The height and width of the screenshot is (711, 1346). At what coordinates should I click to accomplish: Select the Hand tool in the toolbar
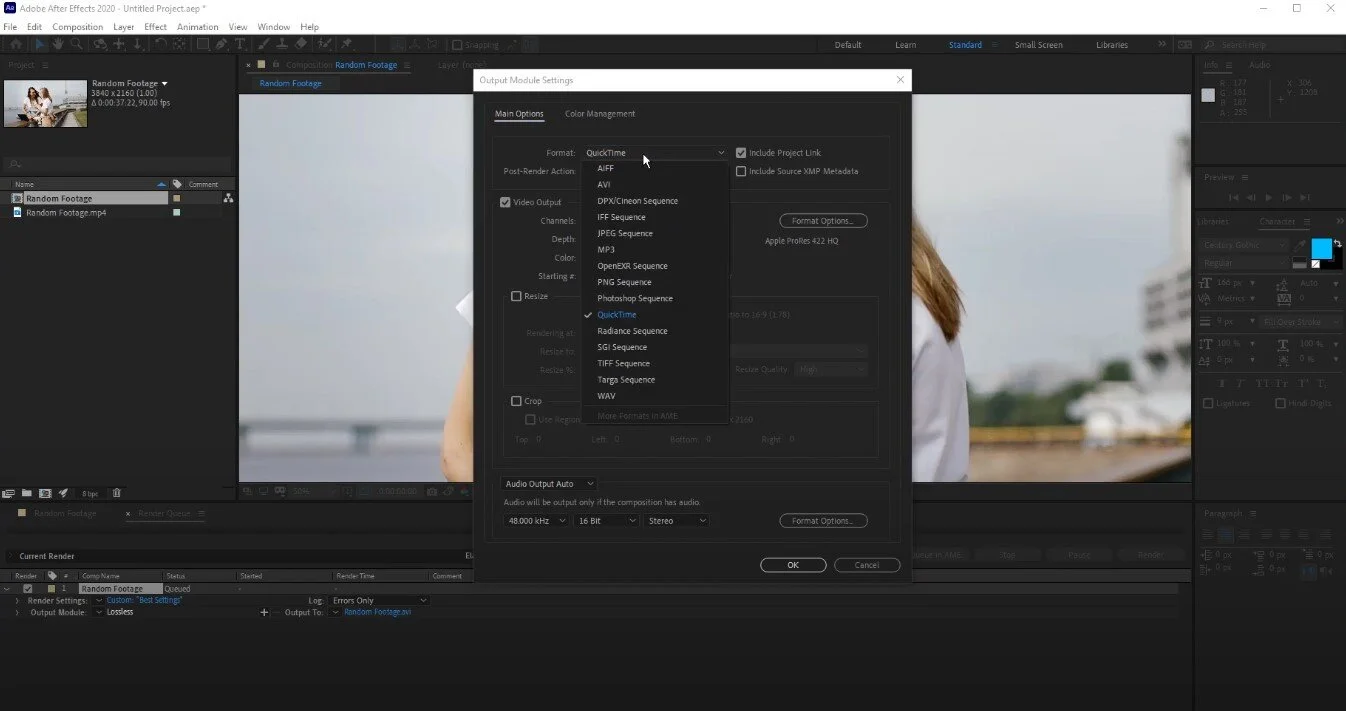(57, 44)
